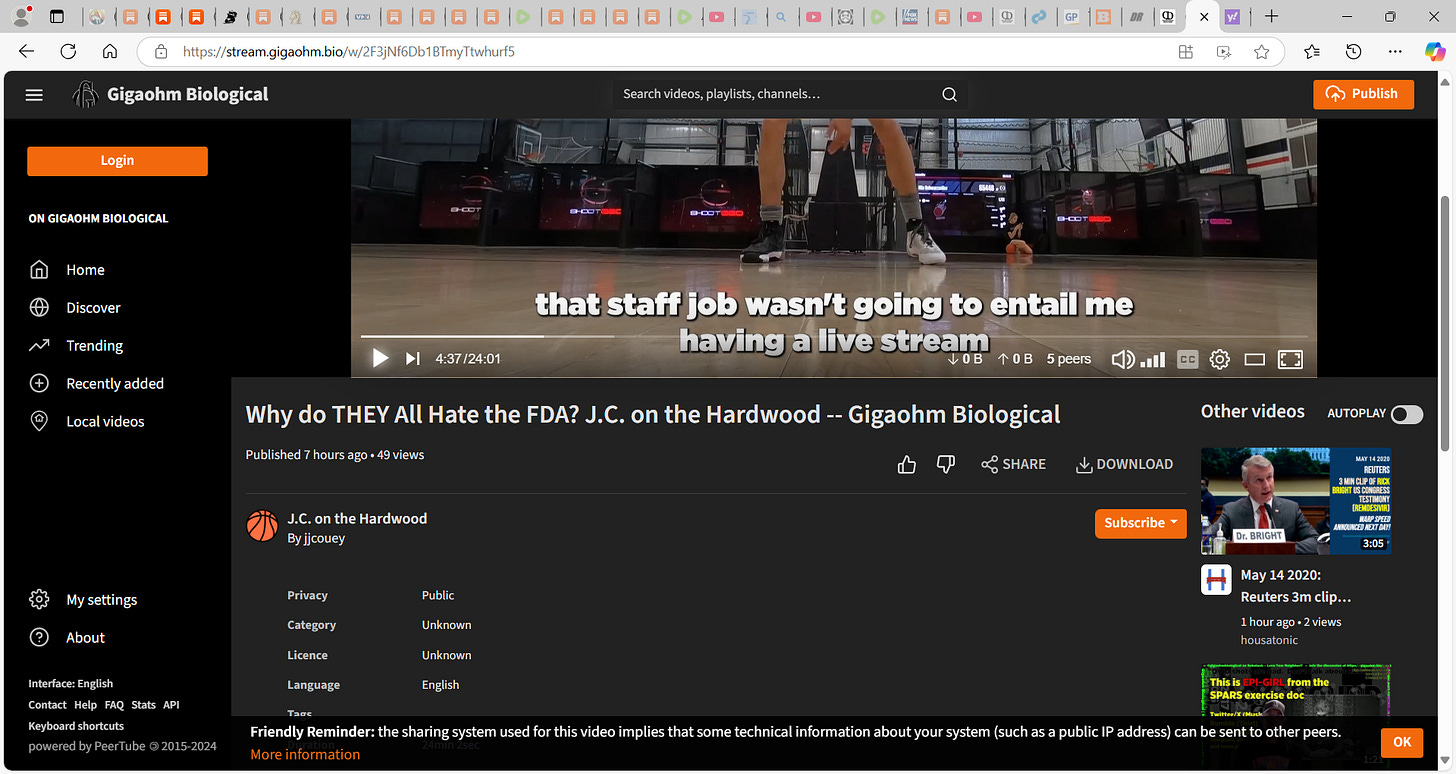Open browser profile avatar

(x=19, y=17)
